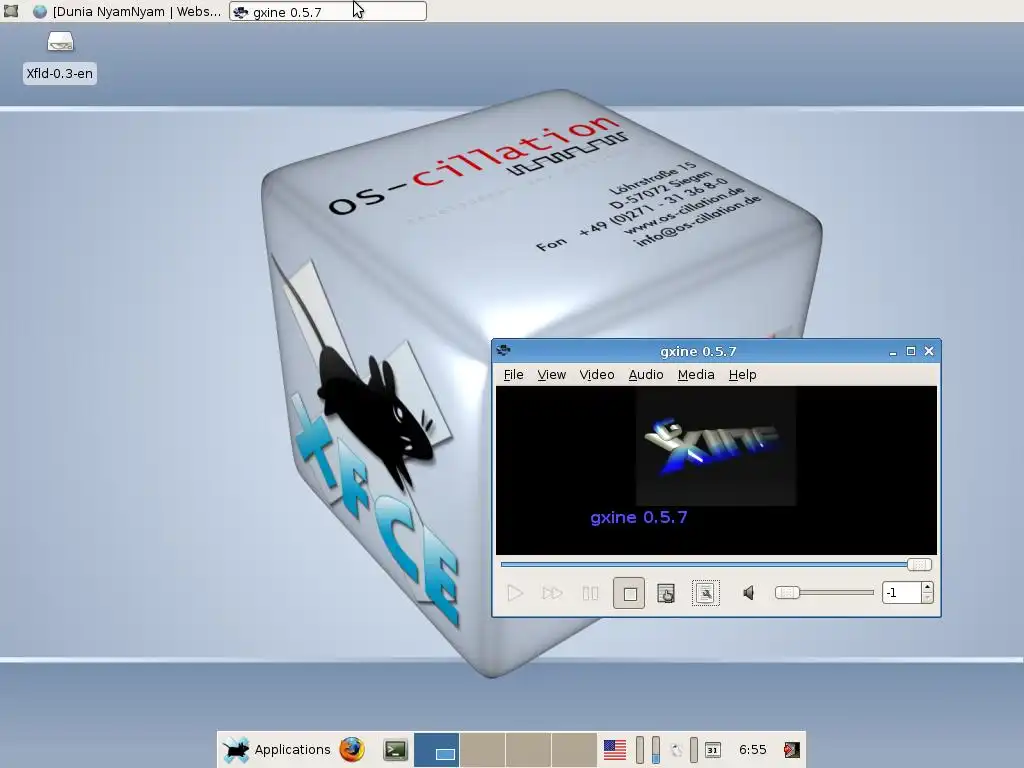Open the calendar icon showing 31
This screenshot has height=768, width=1024.
[712, 750]
